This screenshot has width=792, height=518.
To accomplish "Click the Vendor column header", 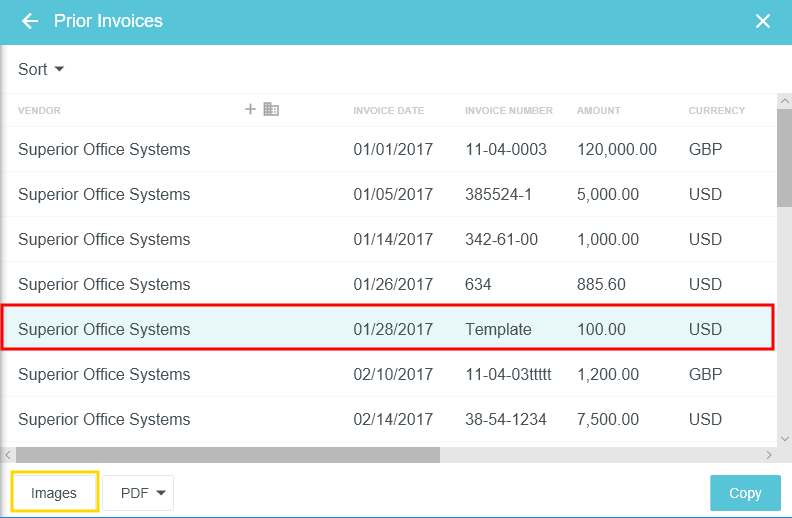I will click(x=40, y=111).
